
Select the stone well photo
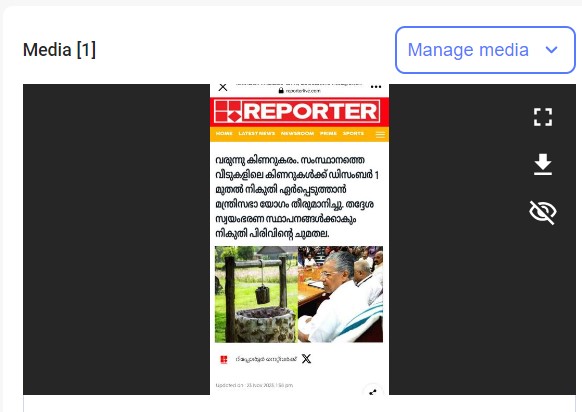[x=256, y=294]
